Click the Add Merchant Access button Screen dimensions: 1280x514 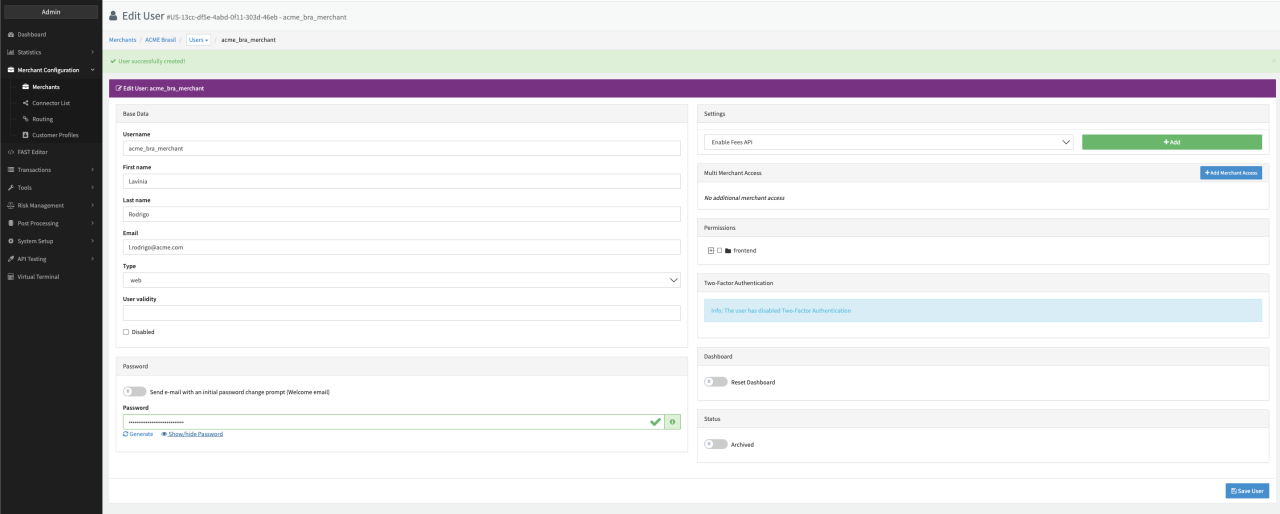pos(1230,173)
